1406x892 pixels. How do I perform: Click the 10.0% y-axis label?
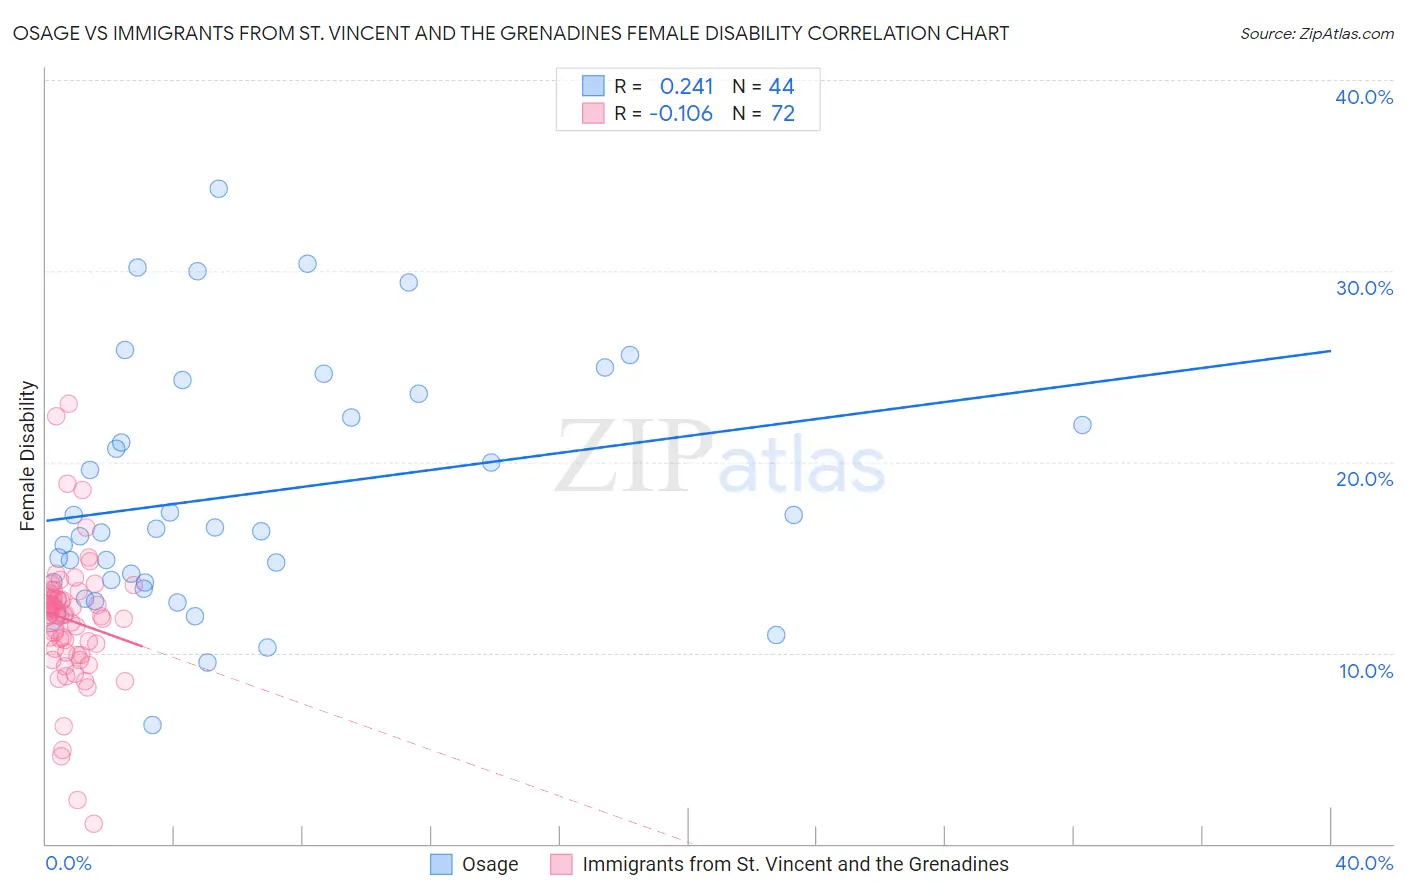pos(1366,671)
